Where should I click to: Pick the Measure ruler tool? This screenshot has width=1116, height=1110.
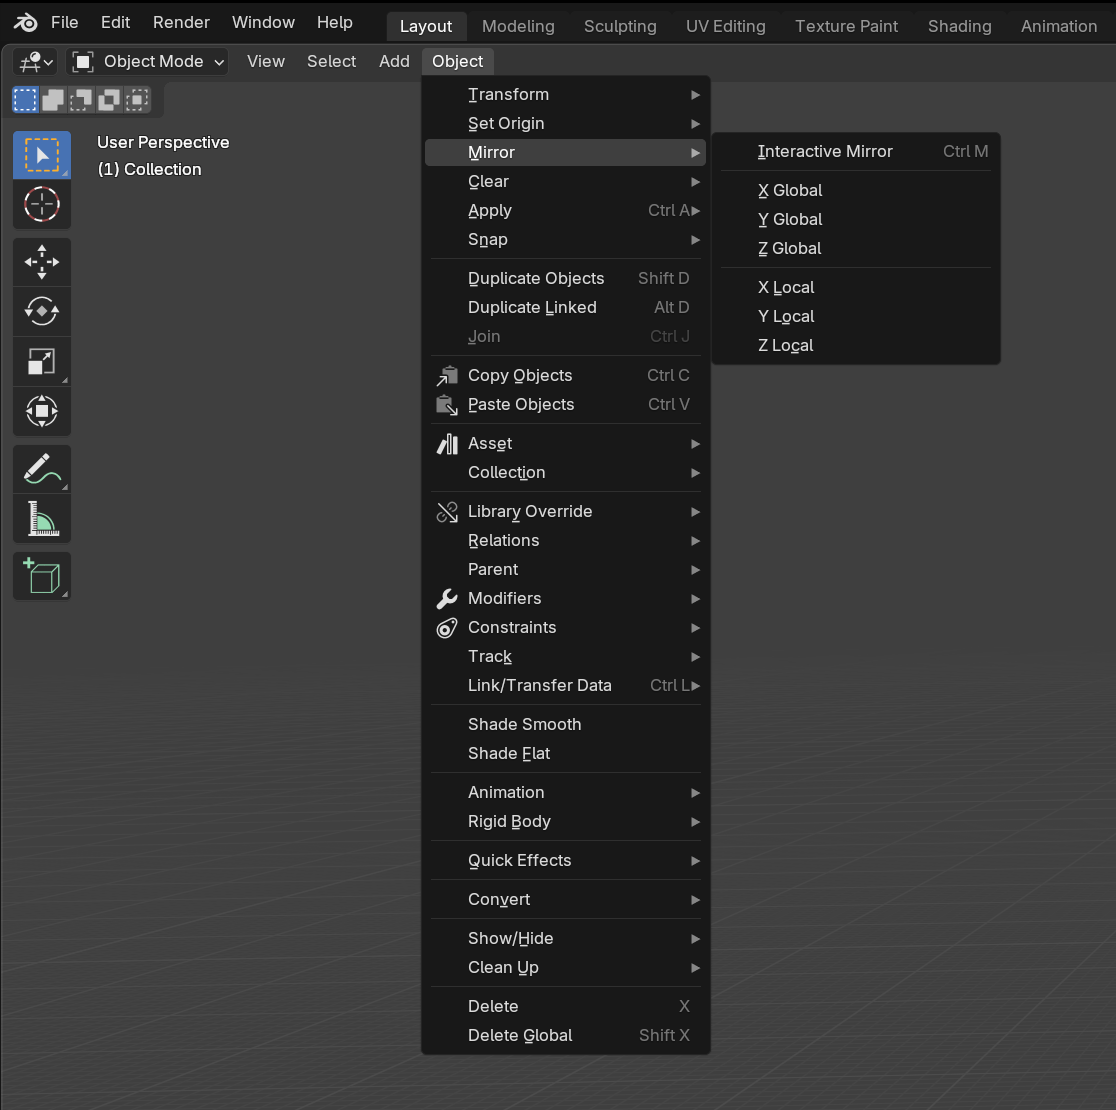click(x=41, y=518)
